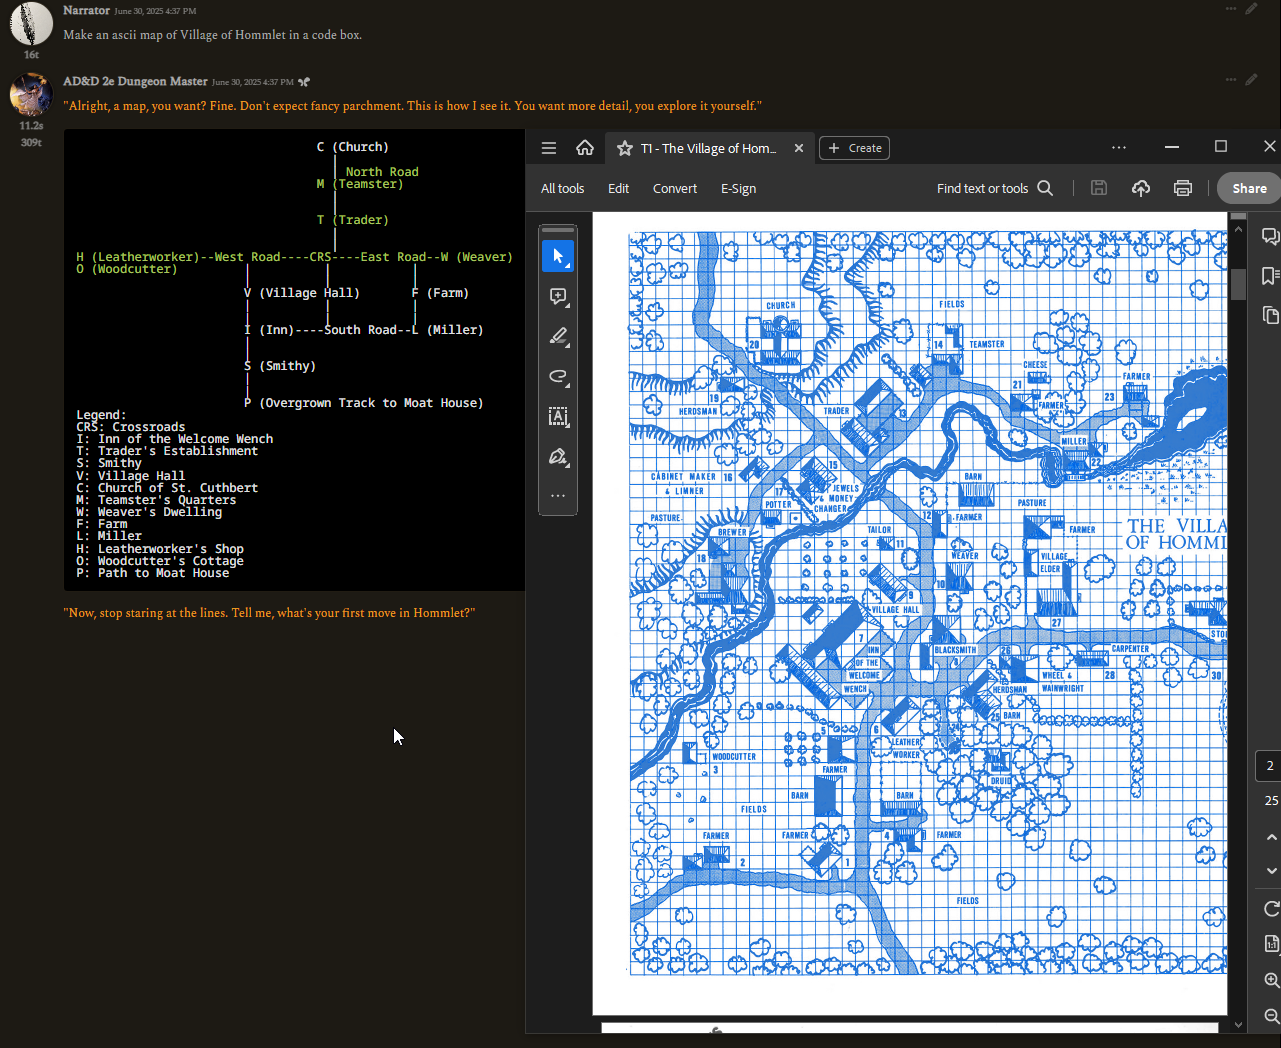This screenshot has height=1048, width=1281.
Task: Click the 'Legend:' line in code box
Action: (x=101, y=415)
